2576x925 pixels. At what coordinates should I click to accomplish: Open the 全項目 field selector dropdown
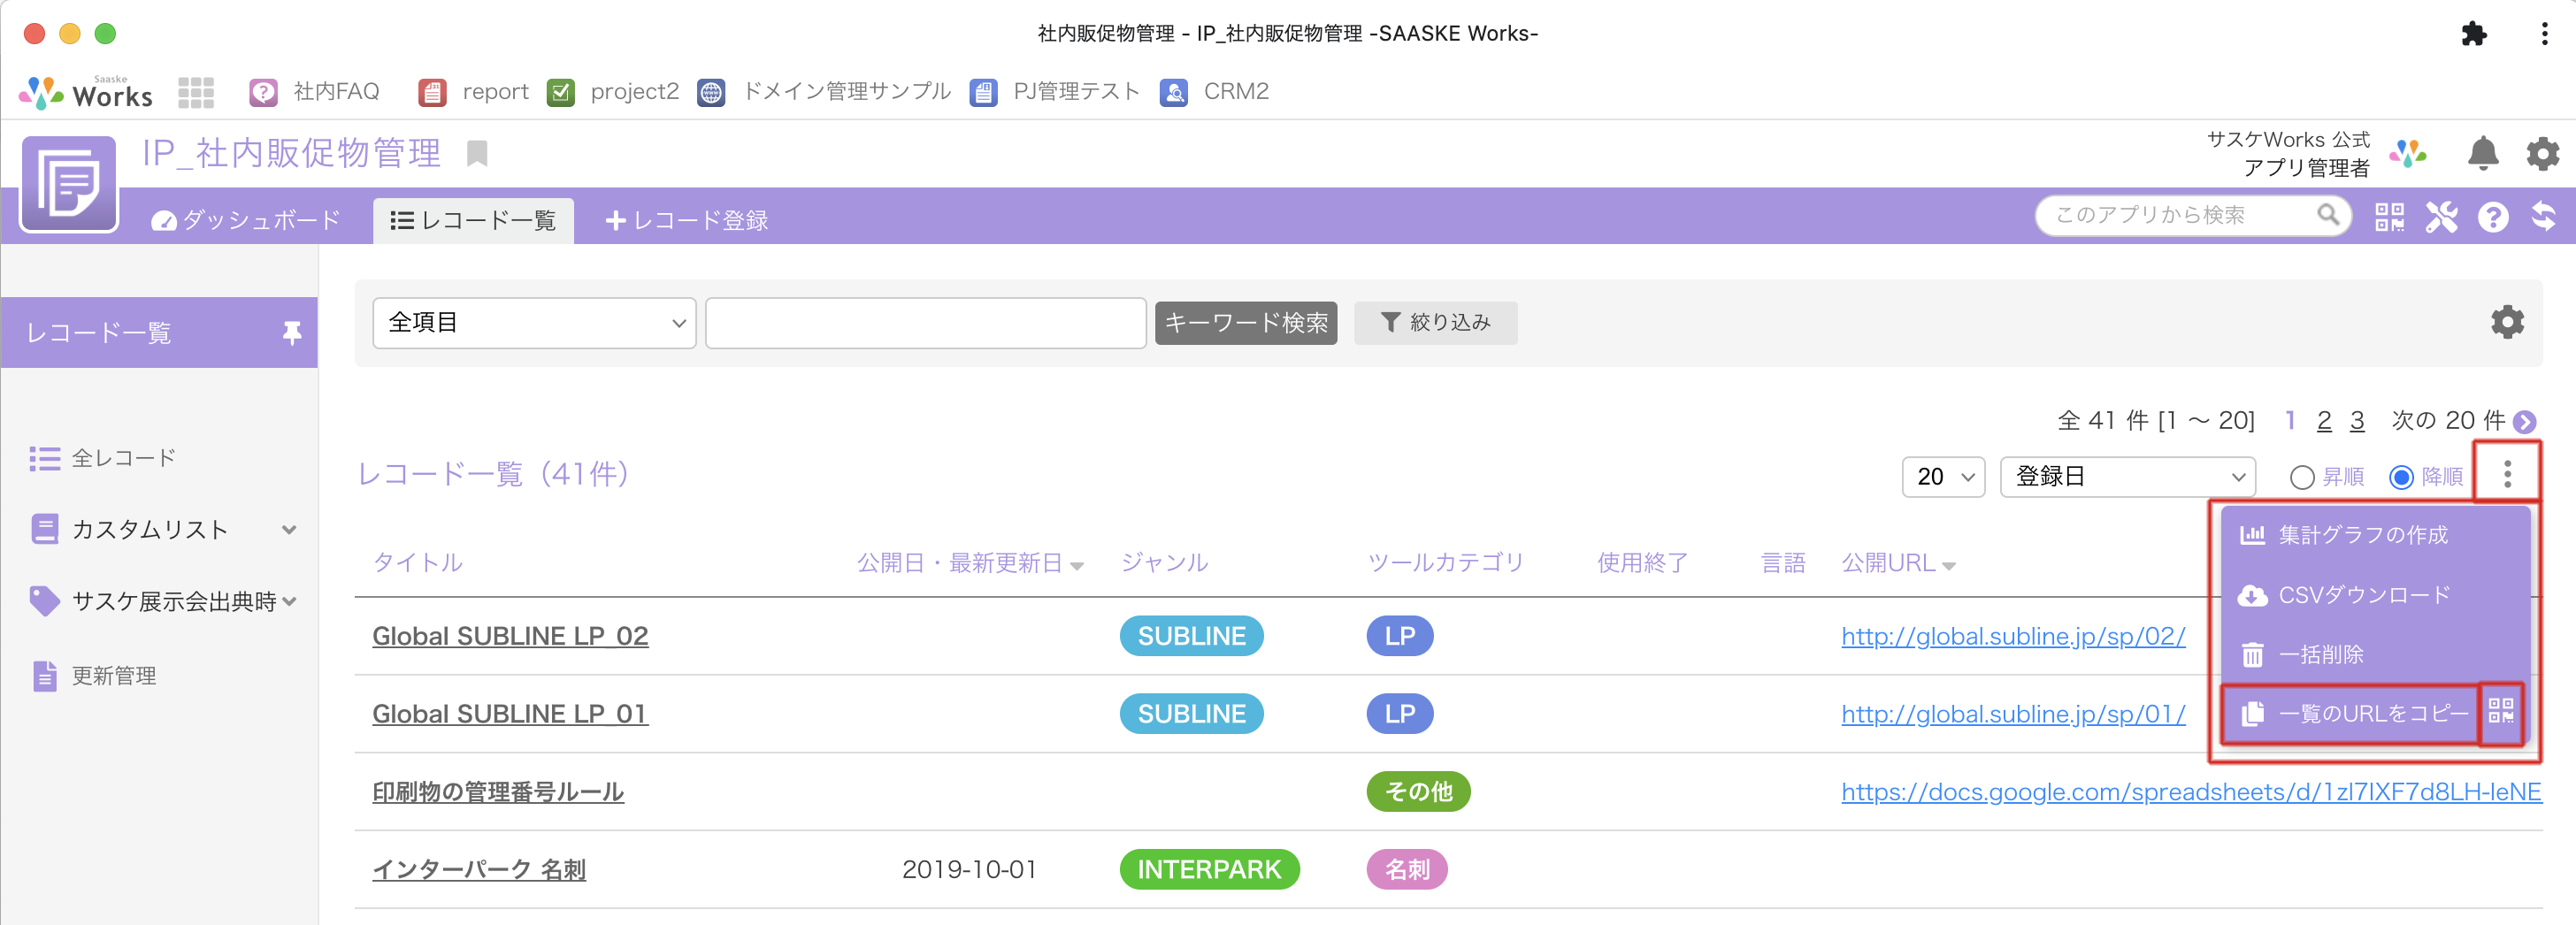coord(534,323)
